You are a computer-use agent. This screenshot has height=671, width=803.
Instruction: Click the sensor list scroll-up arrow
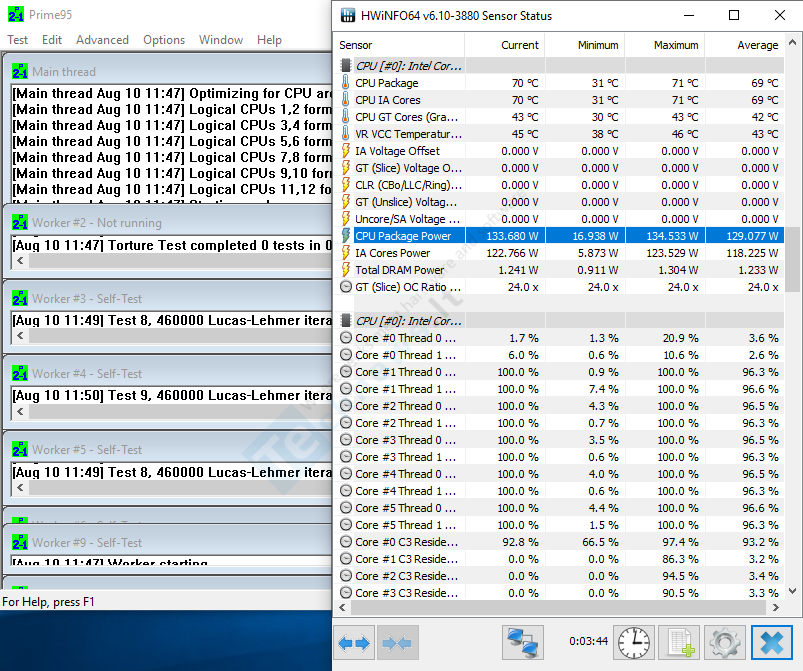(x=792, y=42)
